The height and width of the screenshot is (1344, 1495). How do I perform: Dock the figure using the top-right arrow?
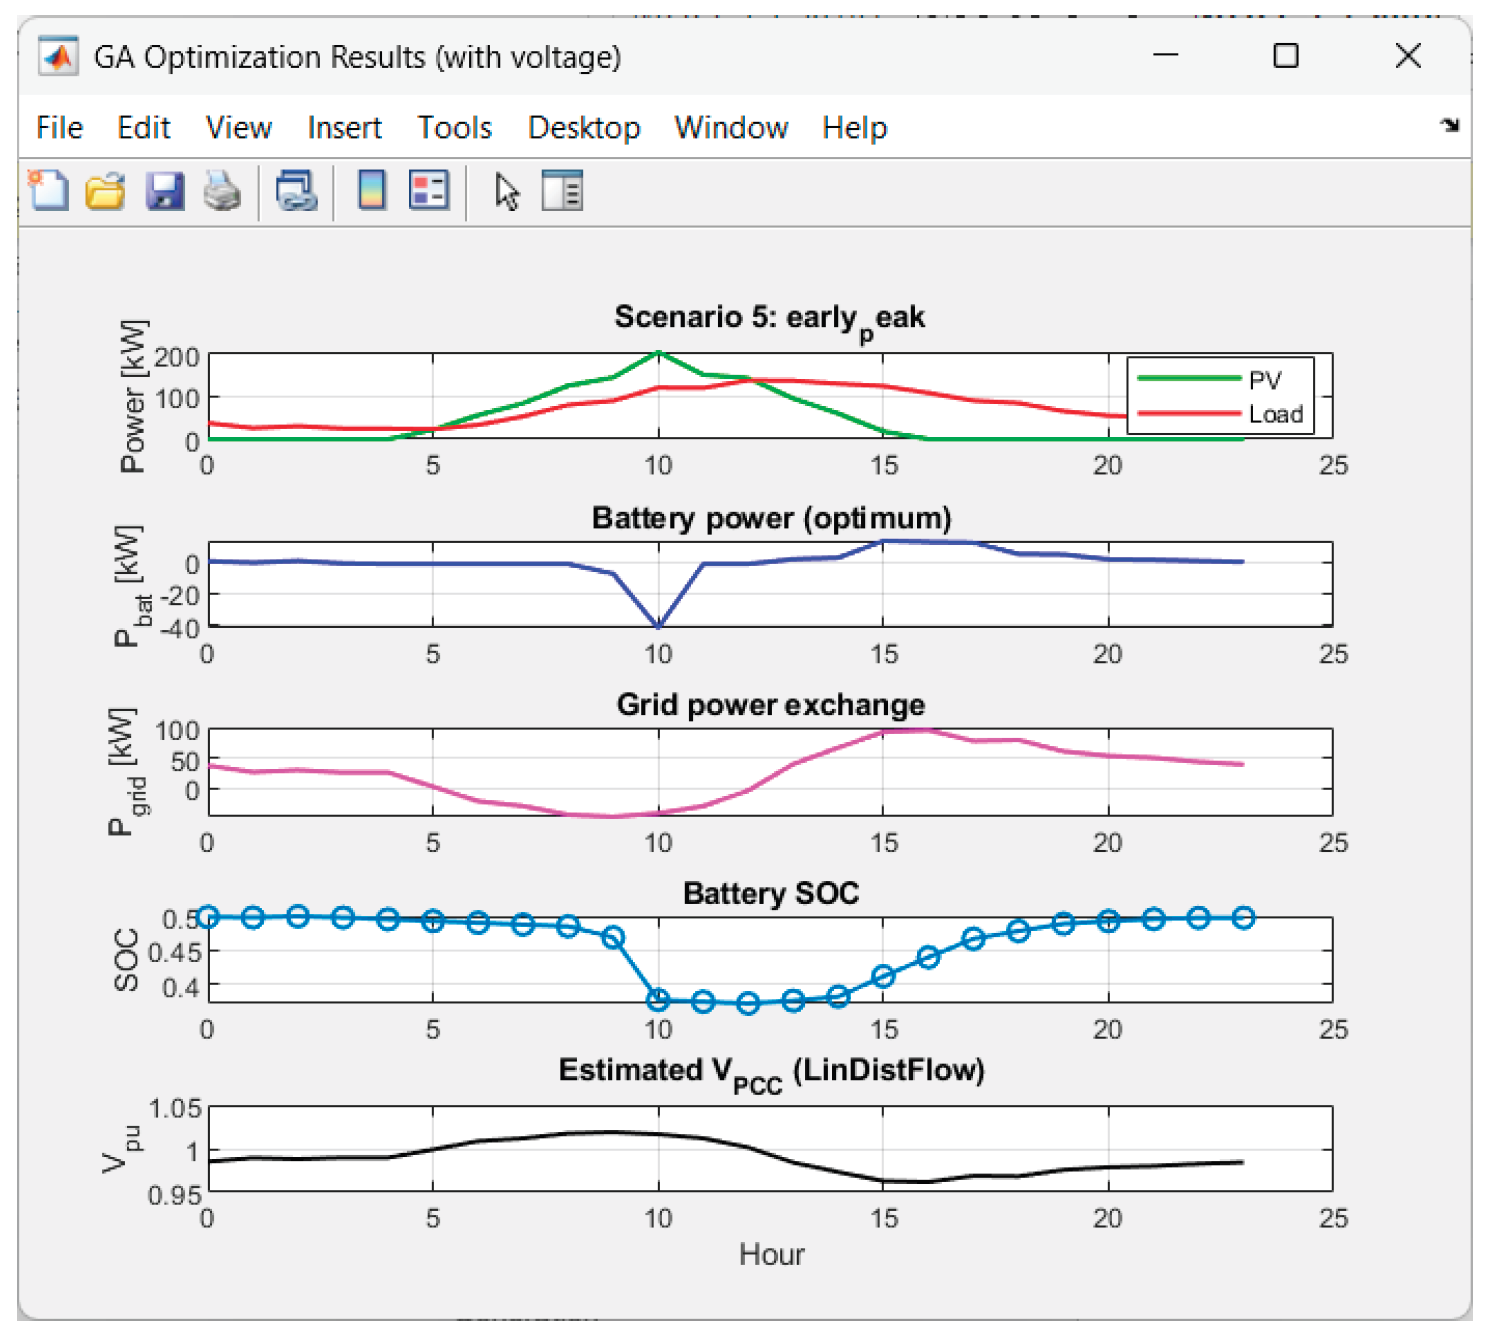click(x=1449, y=125)
